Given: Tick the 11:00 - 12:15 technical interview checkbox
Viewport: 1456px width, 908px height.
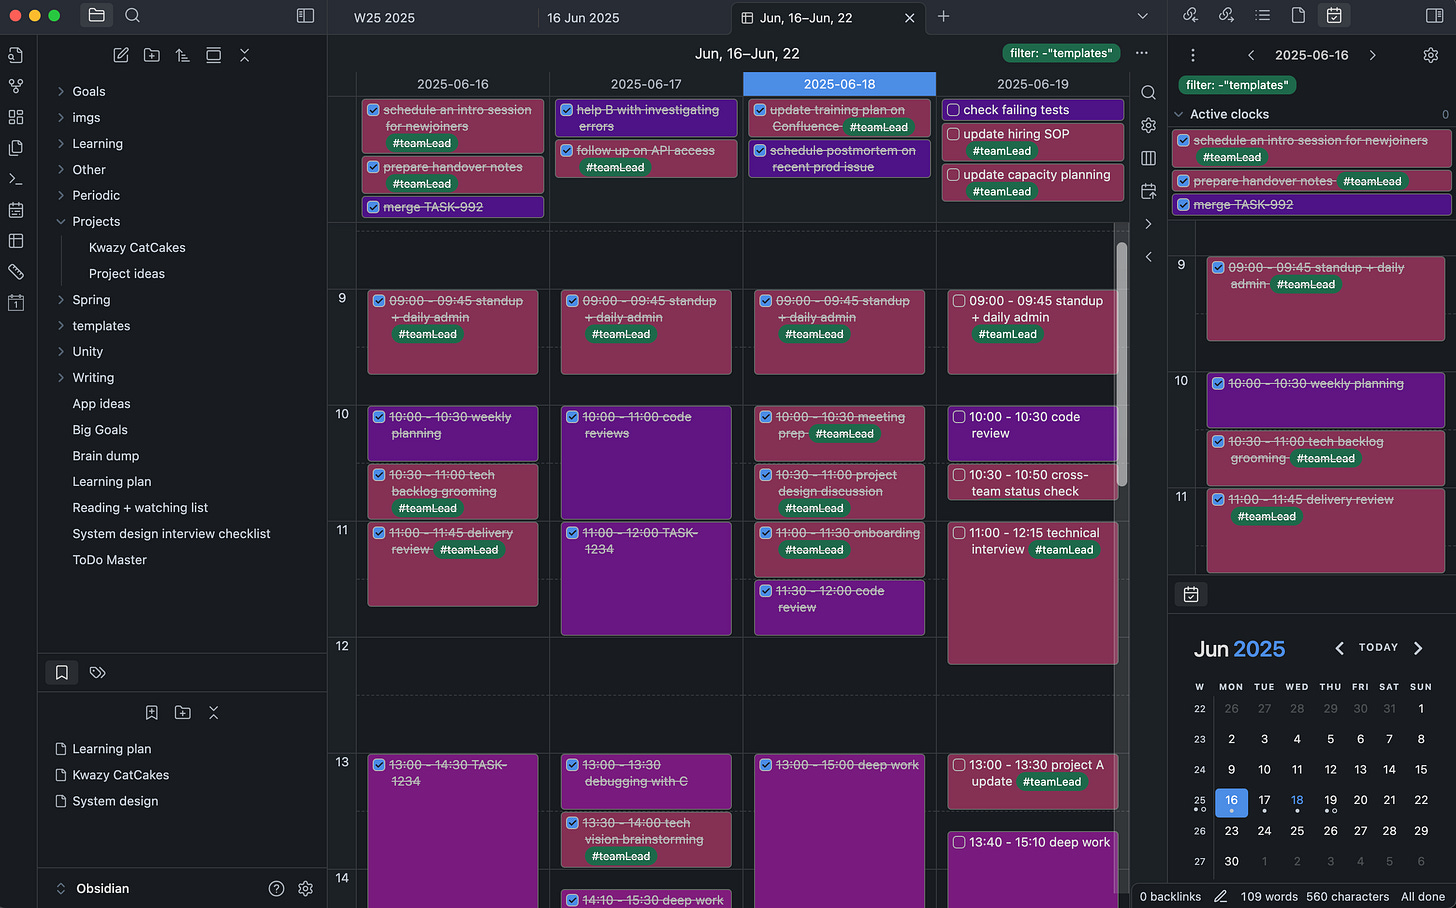Looking at the screenshot, I should 960,533.
